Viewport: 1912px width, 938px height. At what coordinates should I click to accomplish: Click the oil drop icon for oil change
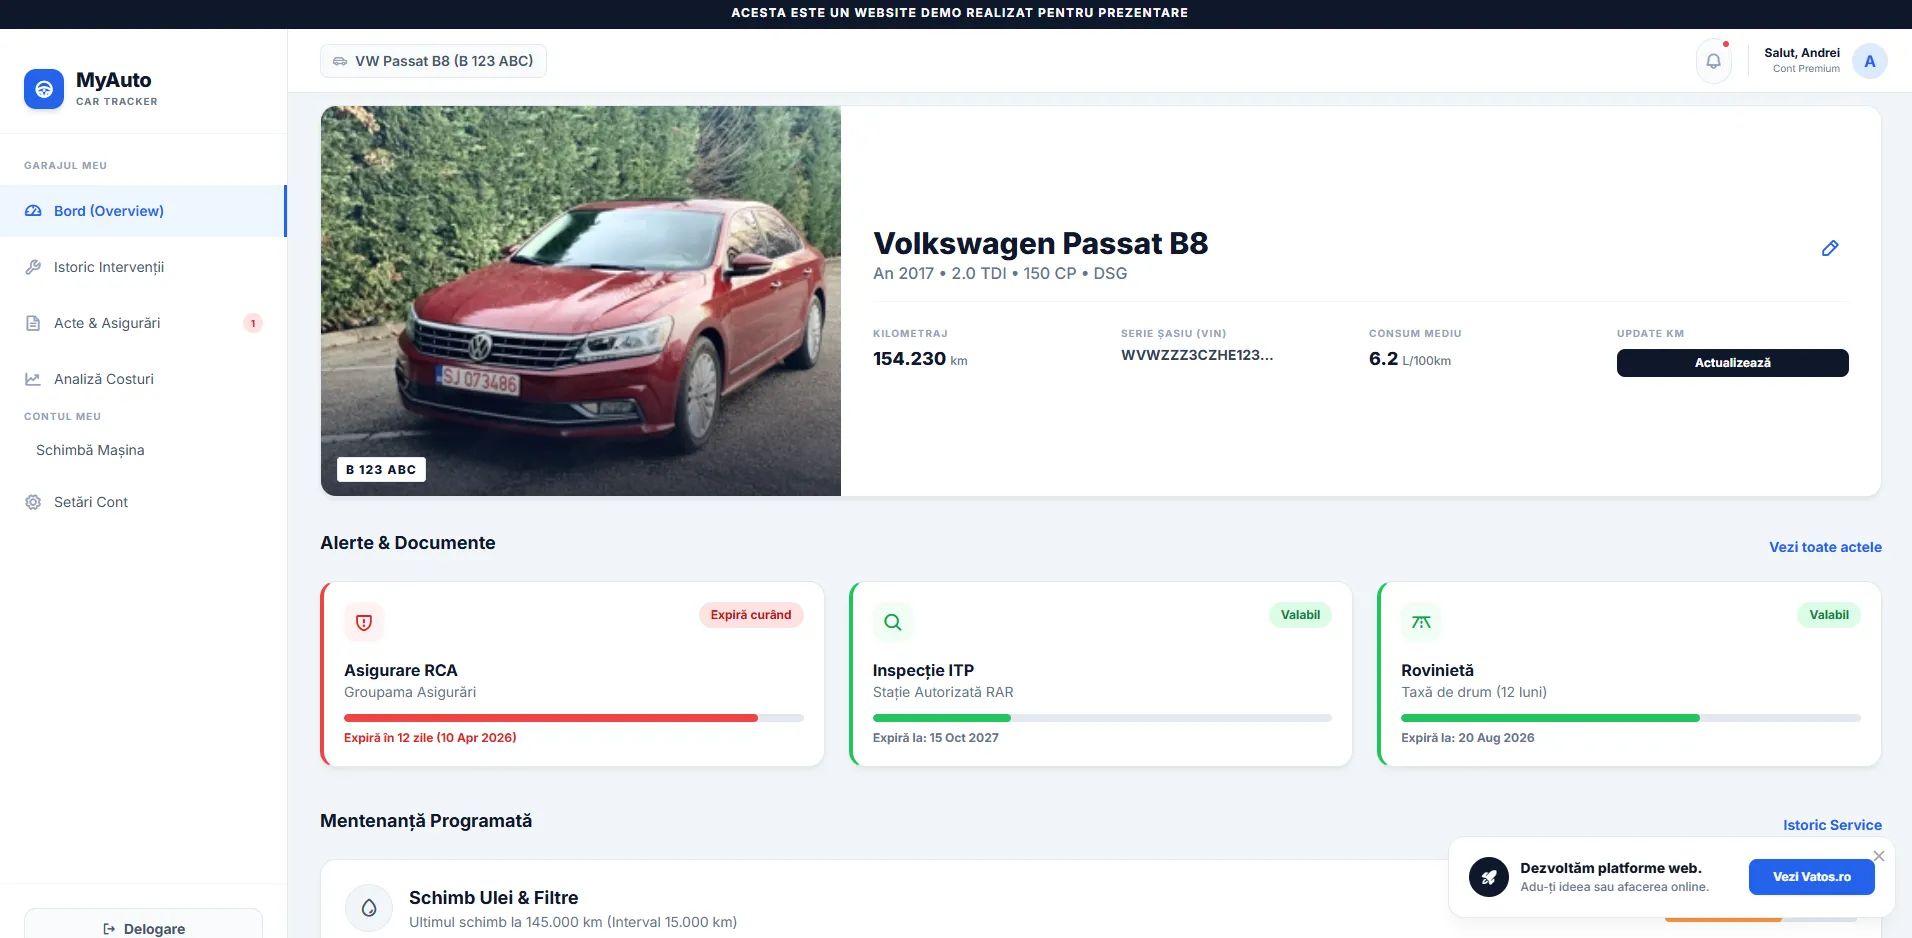point(369,908)
